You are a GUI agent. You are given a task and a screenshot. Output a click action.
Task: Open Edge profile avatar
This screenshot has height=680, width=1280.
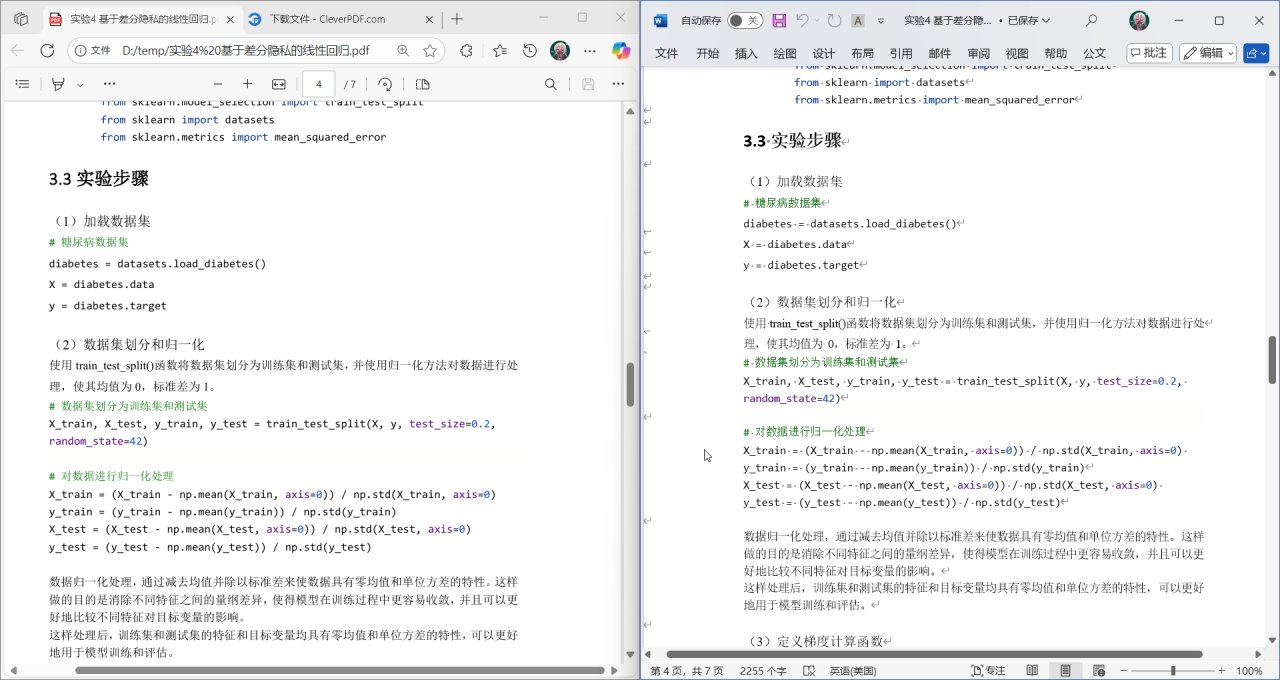560,50
